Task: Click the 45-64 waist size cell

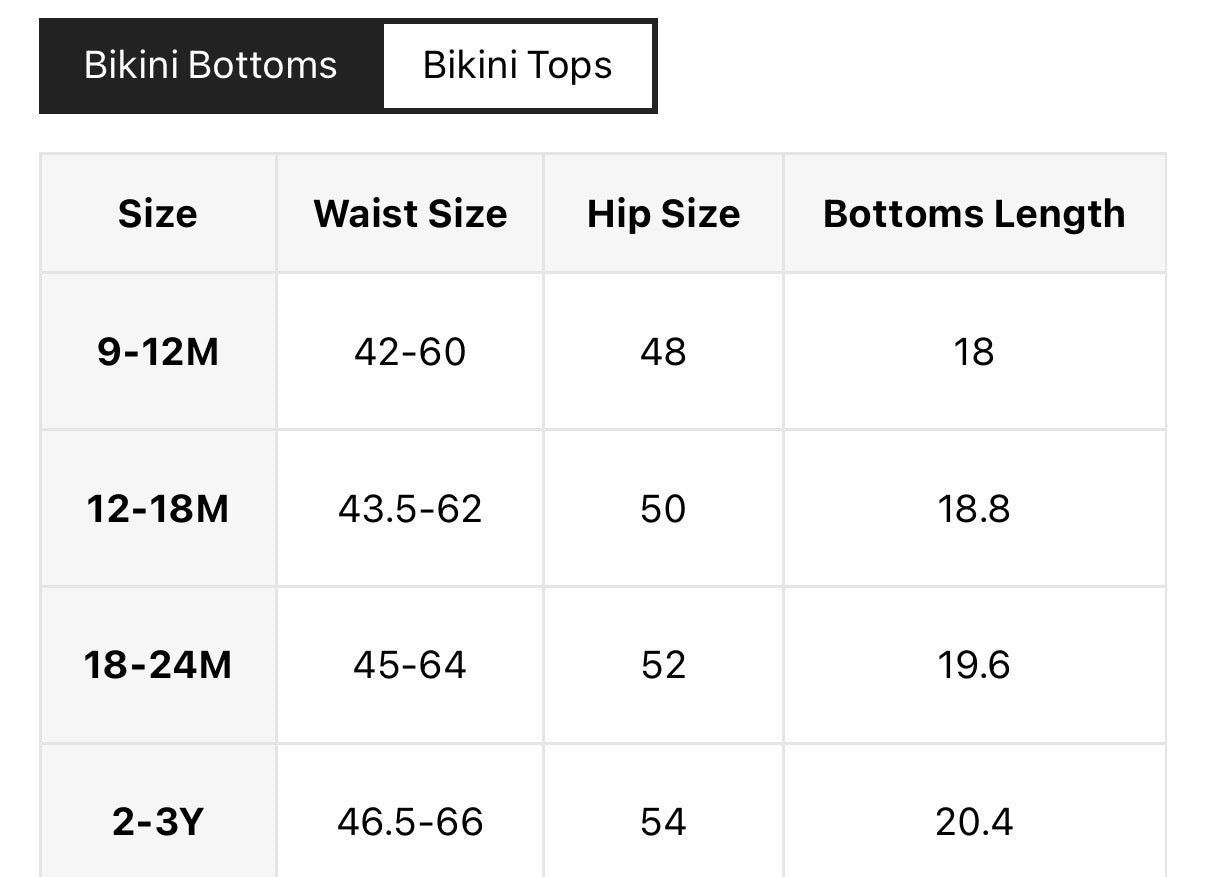Action: (410, 665)
